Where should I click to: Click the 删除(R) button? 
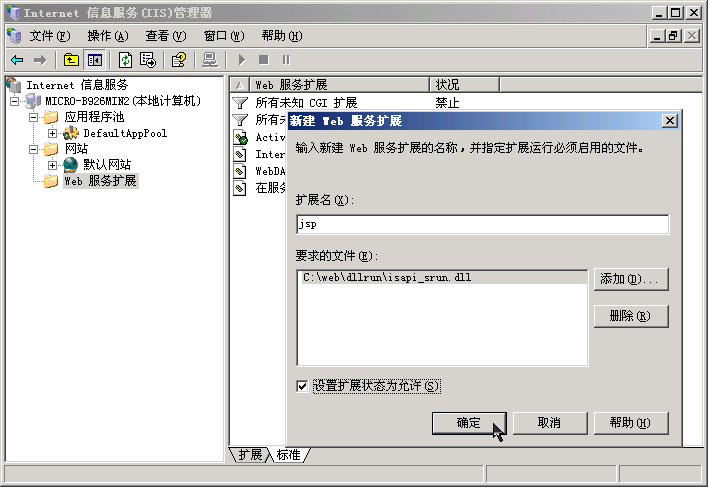pyautogui.click(x=630, y=316)
